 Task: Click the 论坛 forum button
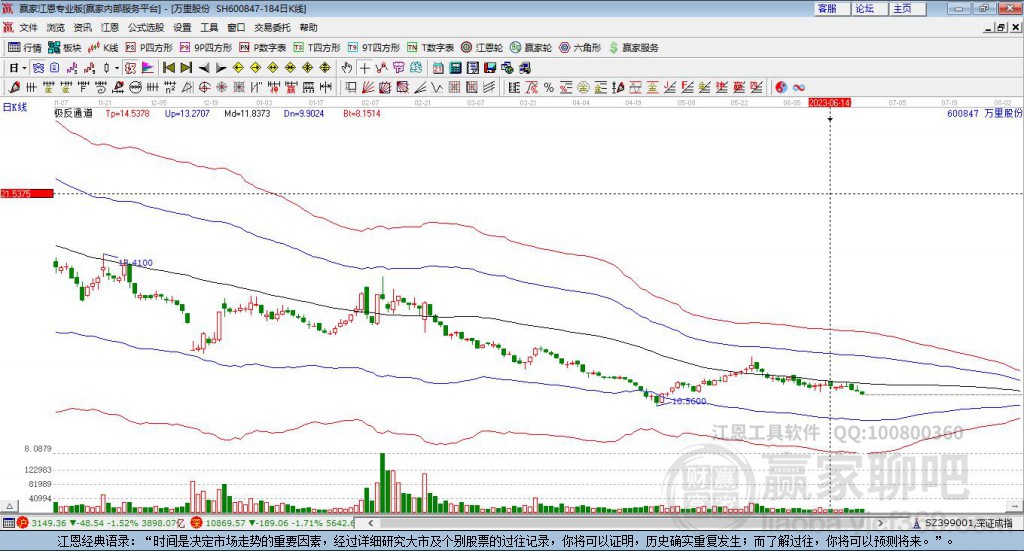[869, 8]
